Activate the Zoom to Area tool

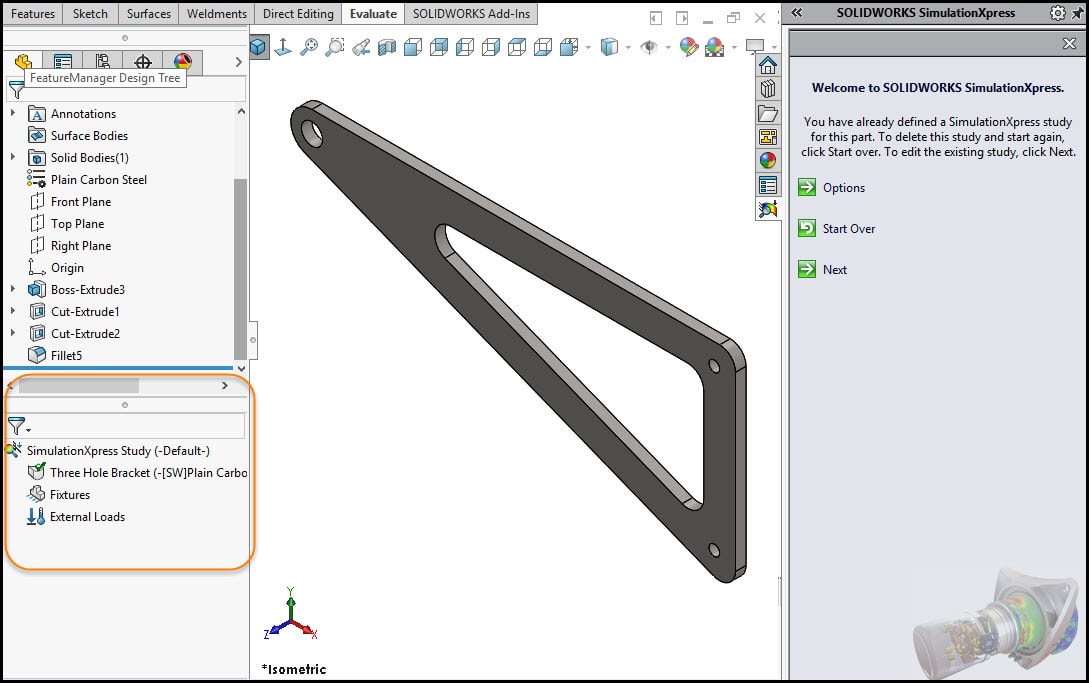point(335,47)
